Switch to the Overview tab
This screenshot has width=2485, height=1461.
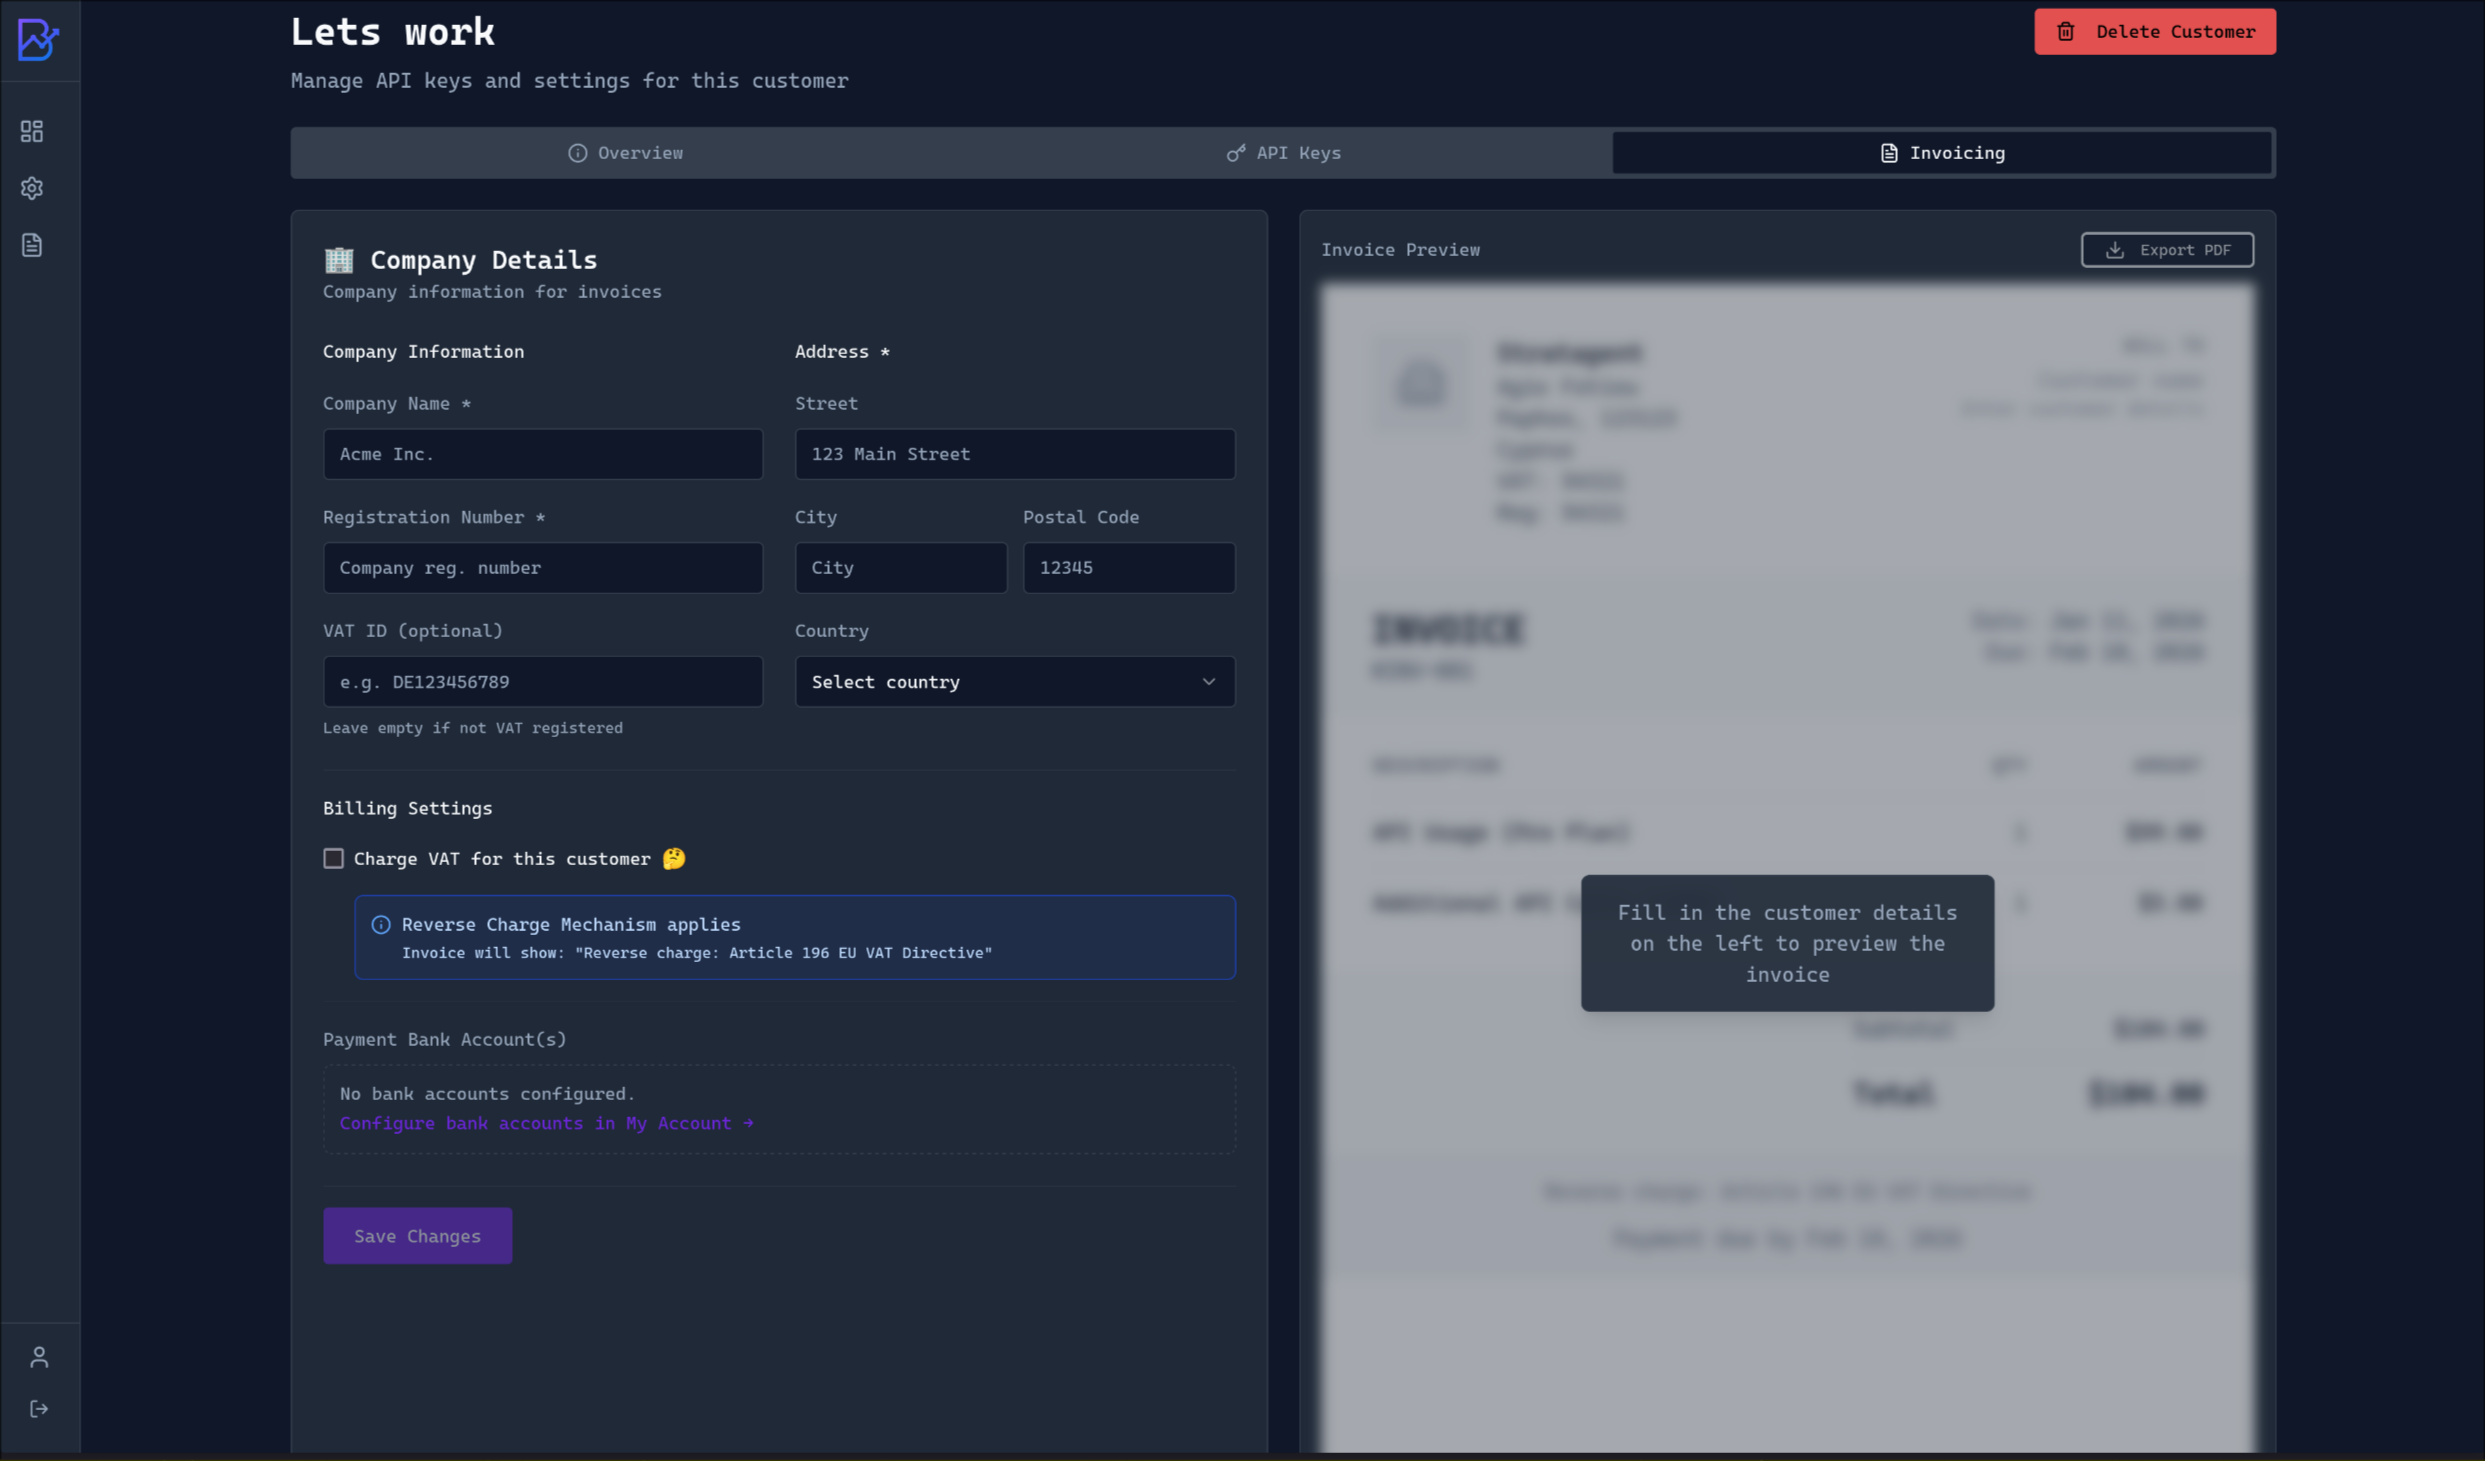pyautogui.click(x=626, y=153)
